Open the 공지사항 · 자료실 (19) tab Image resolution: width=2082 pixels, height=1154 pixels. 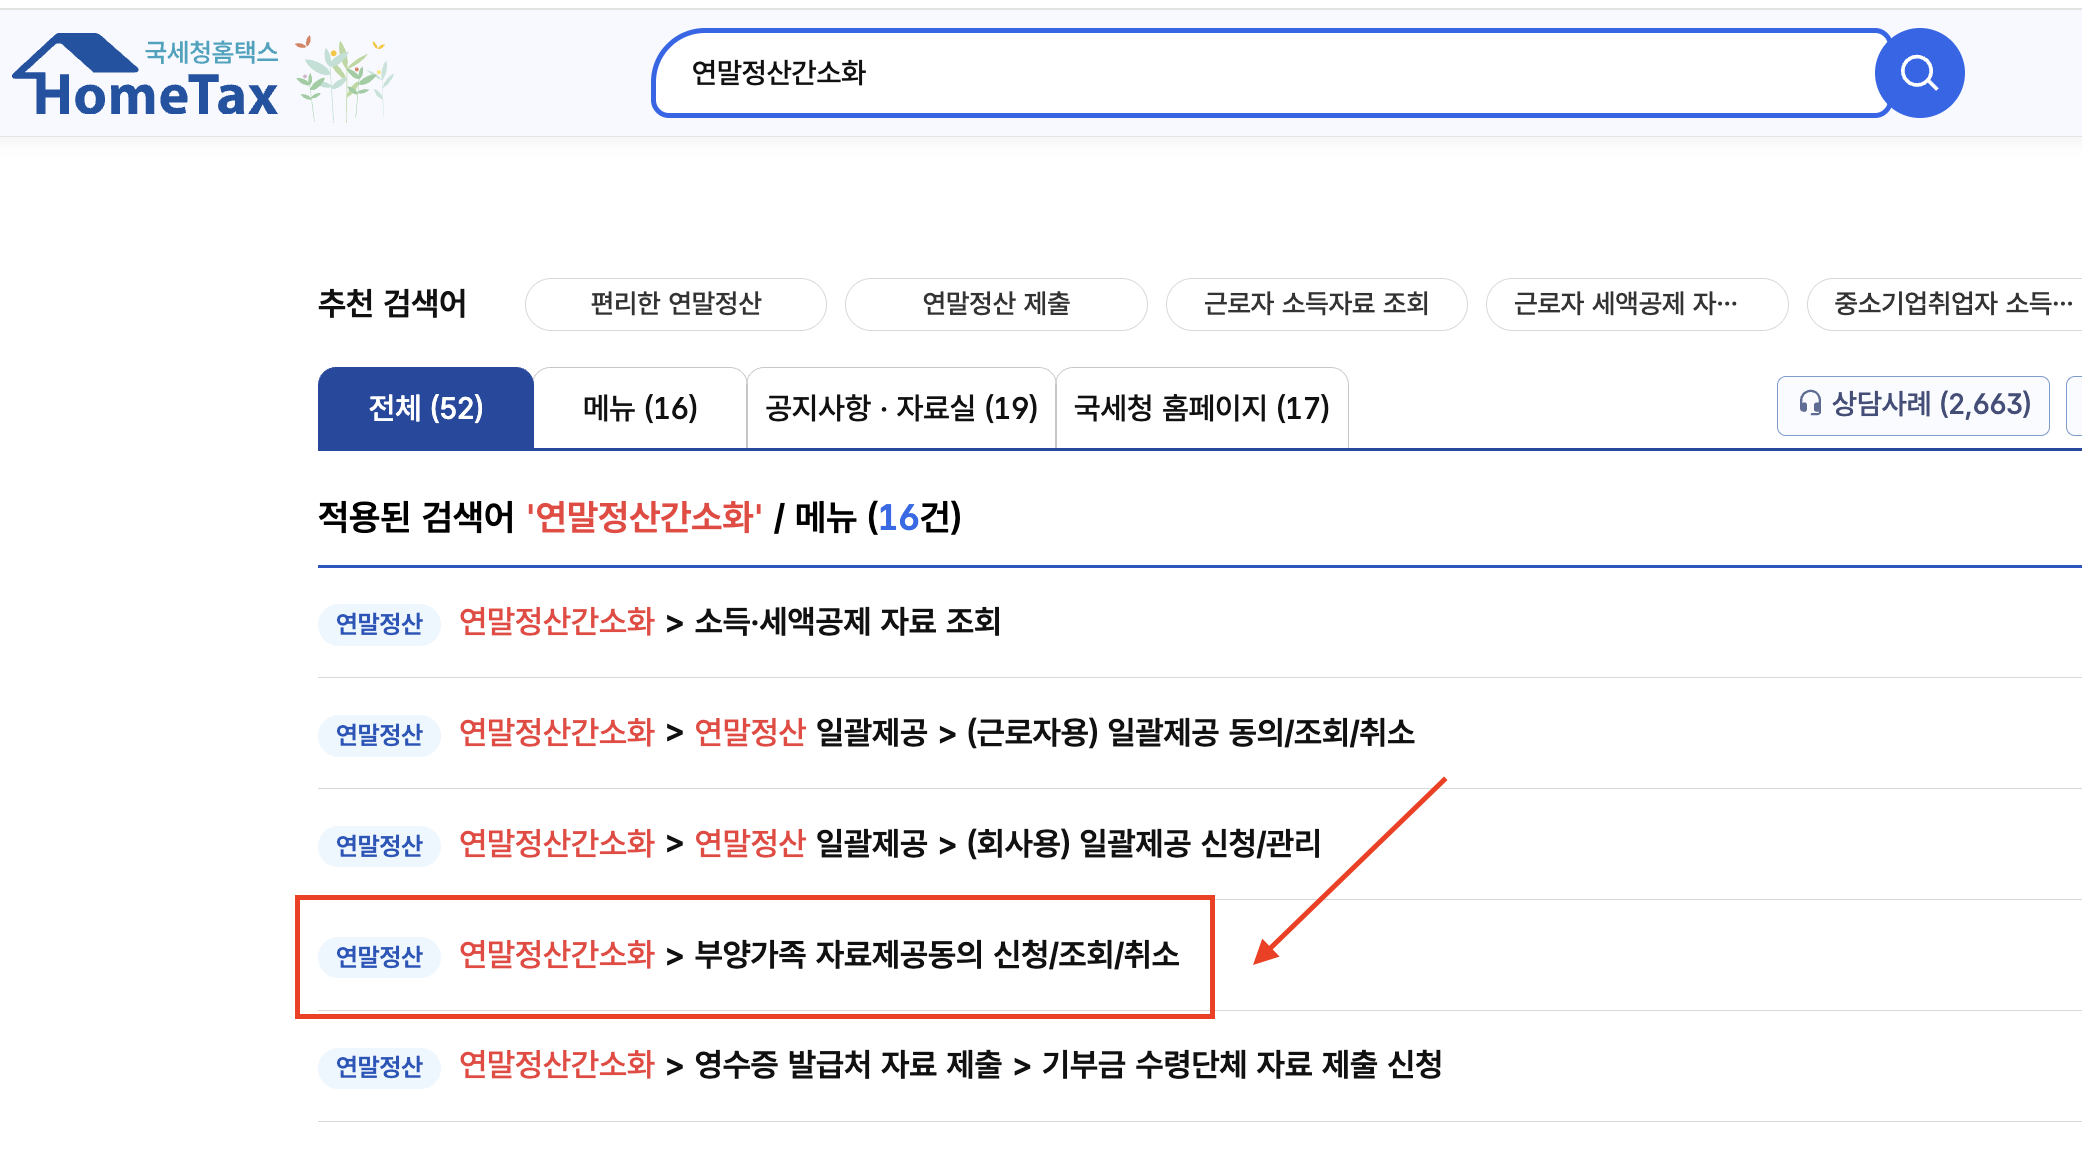[x=901, y=408]
